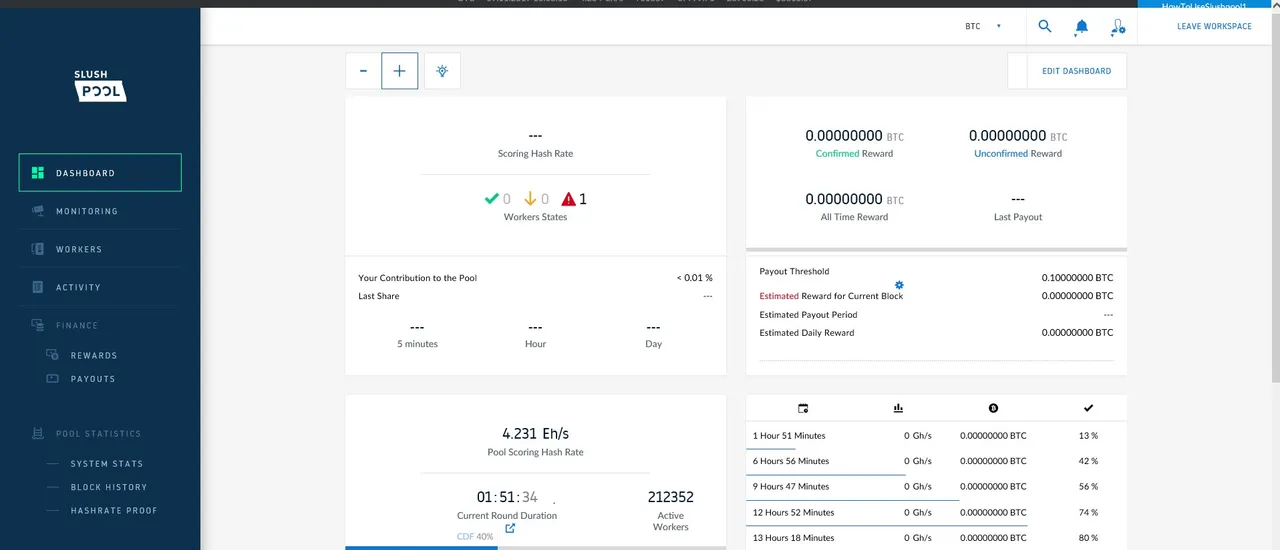Click the minus zoom-out button
1280x550 pixels.
pyautogui.click(x=363, y=71)
